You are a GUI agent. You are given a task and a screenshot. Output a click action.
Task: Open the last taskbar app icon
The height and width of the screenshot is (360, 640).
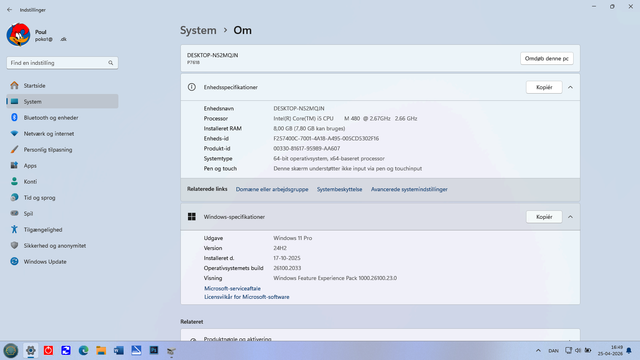171,351
